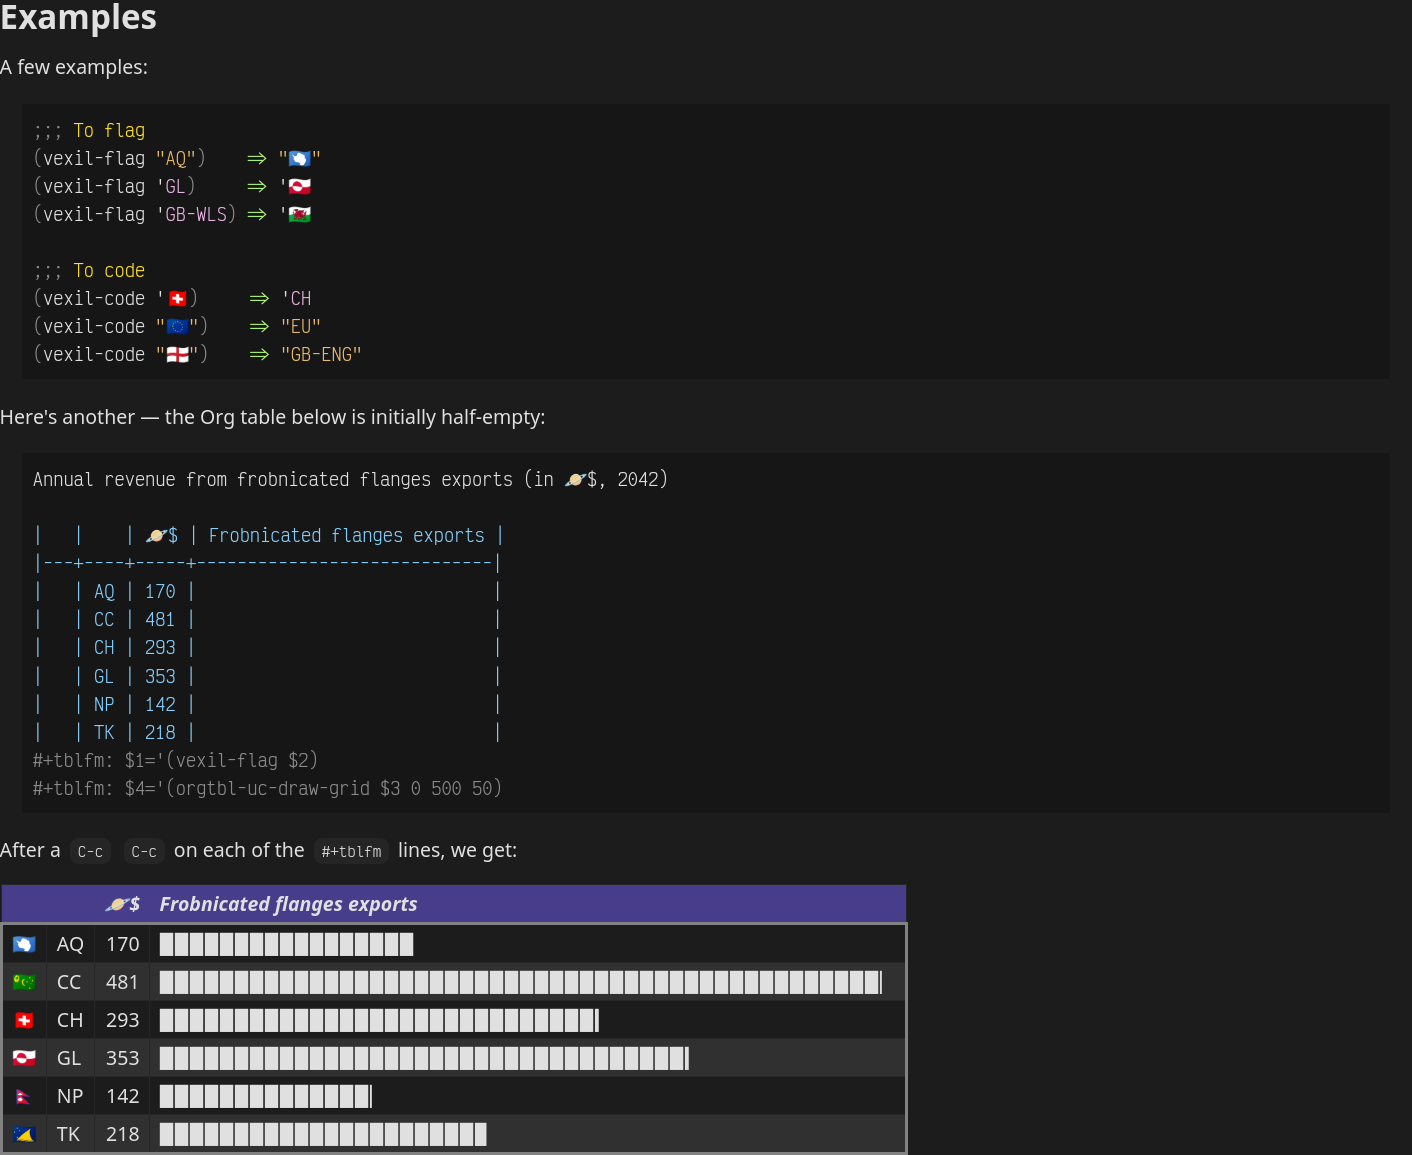Click the TK cell in rendered table
The height and width of the screenshot is (1155, 1412).
click(x=68, y=1134)
